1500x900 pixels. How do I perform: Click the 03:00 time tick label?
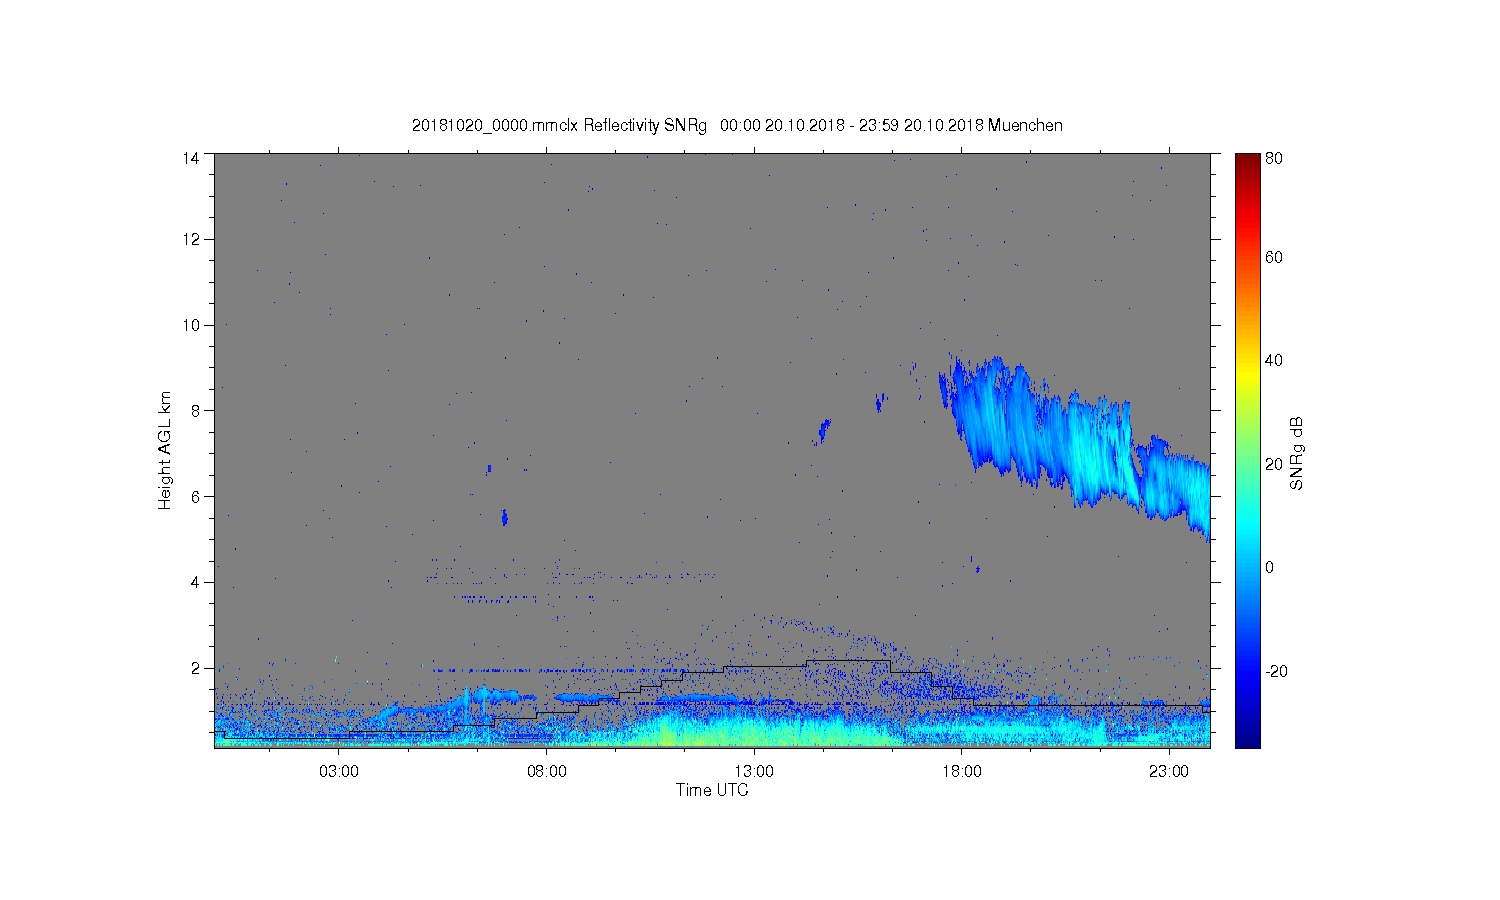pos(339,772)
